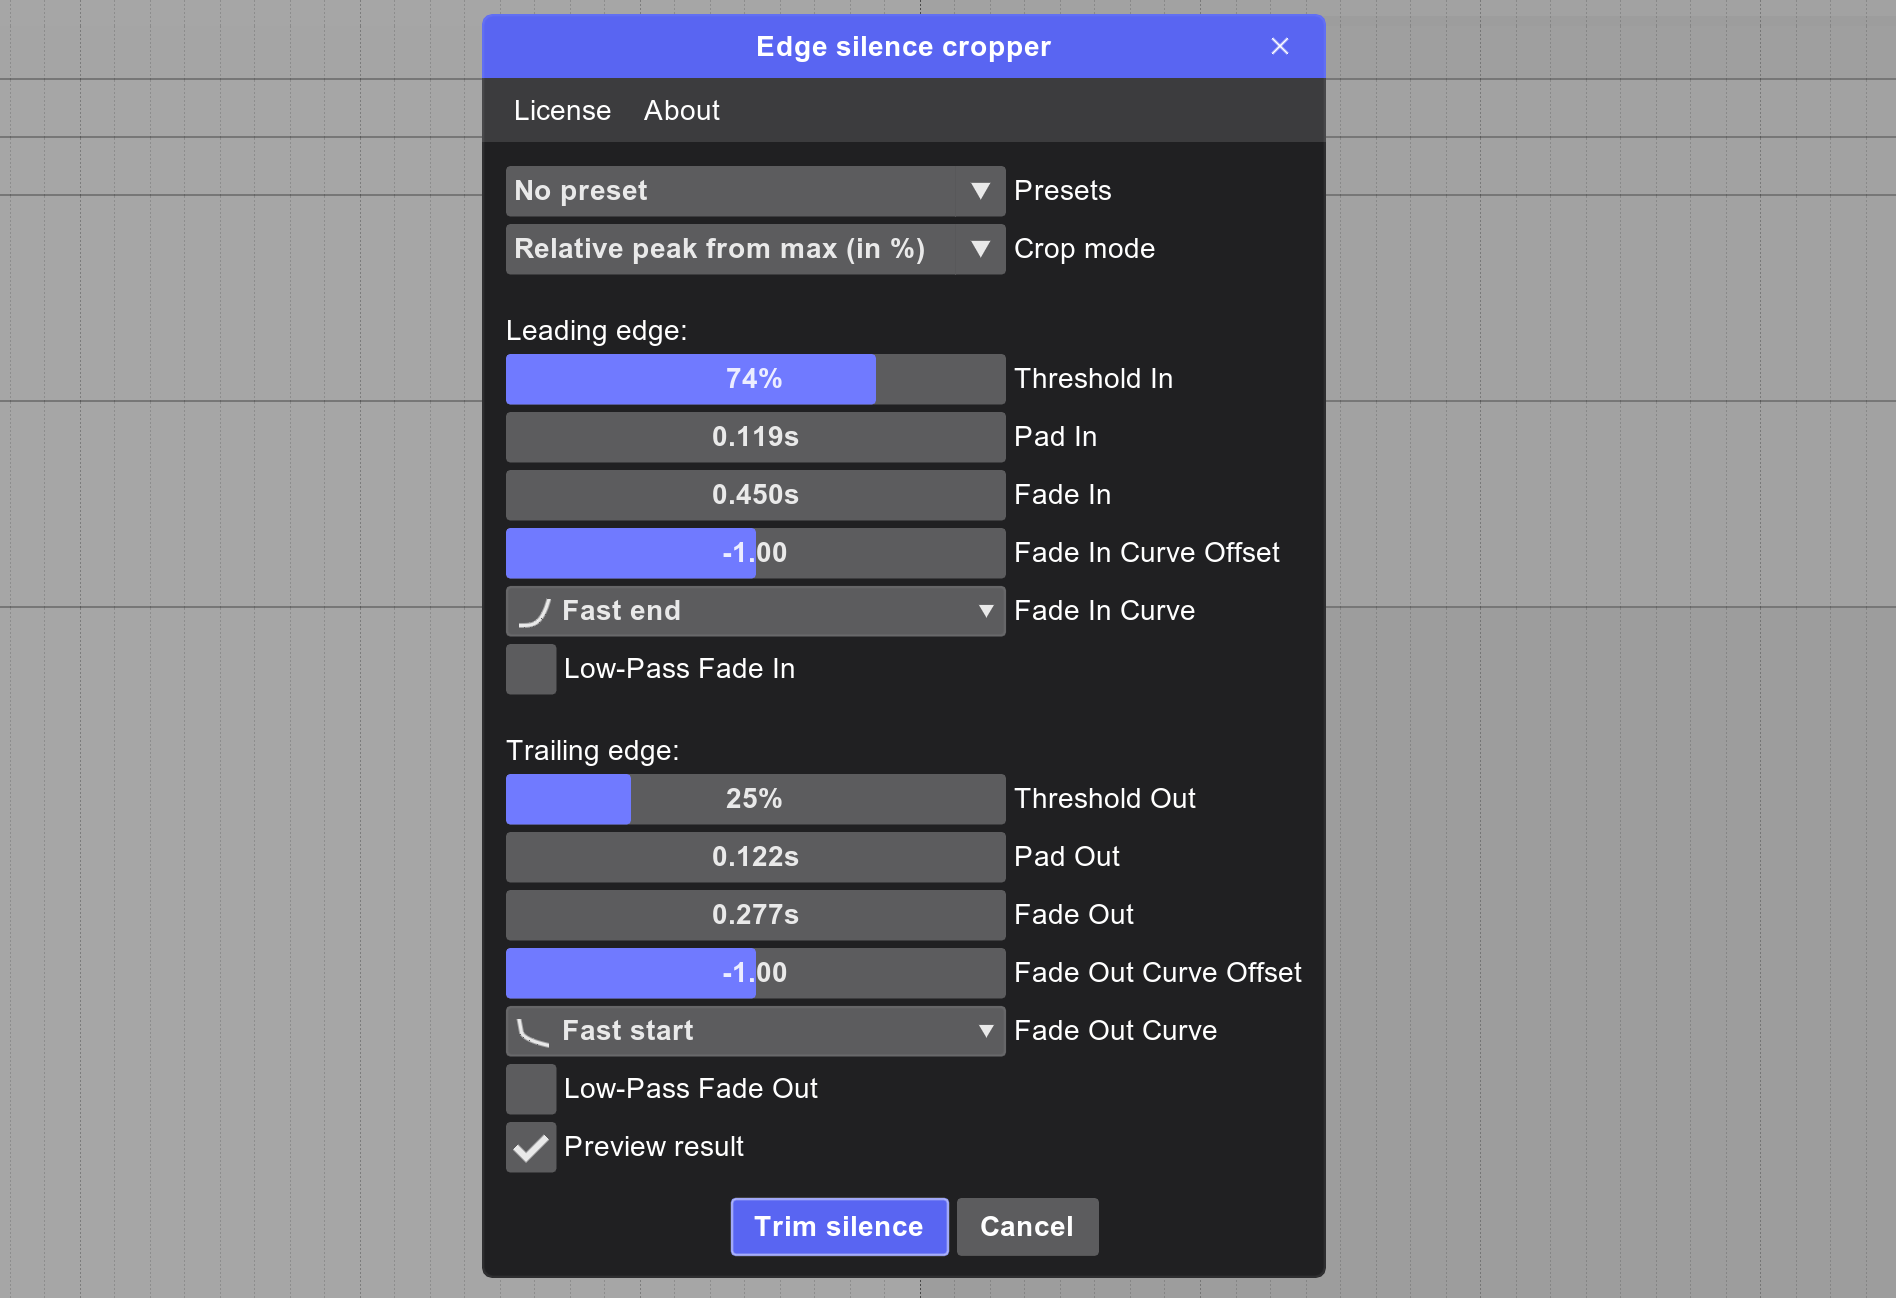Click the Threshold Out slider
1896x1298 pixels.
755,799
